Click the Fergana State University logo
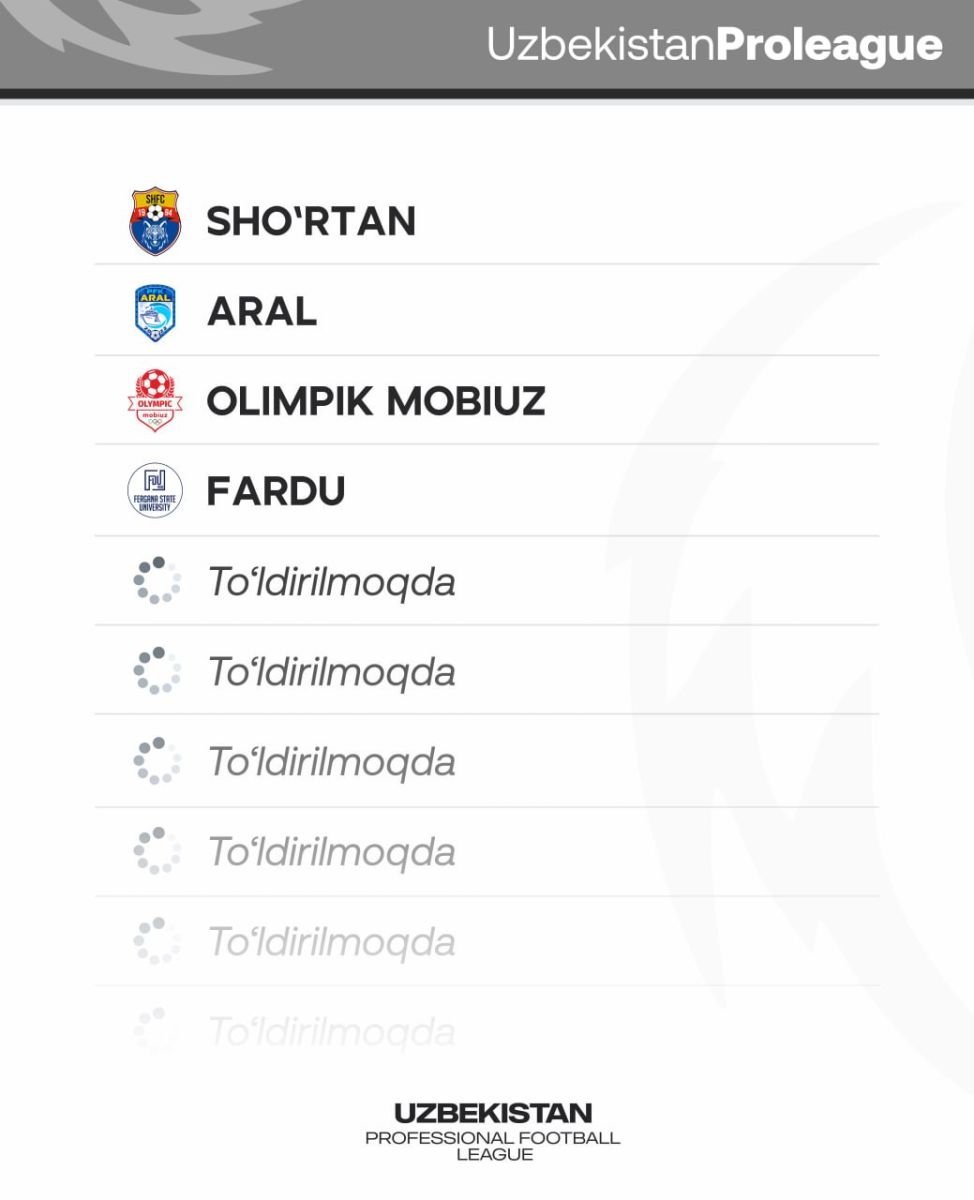 pyautogui.click(x=155, y=491)
